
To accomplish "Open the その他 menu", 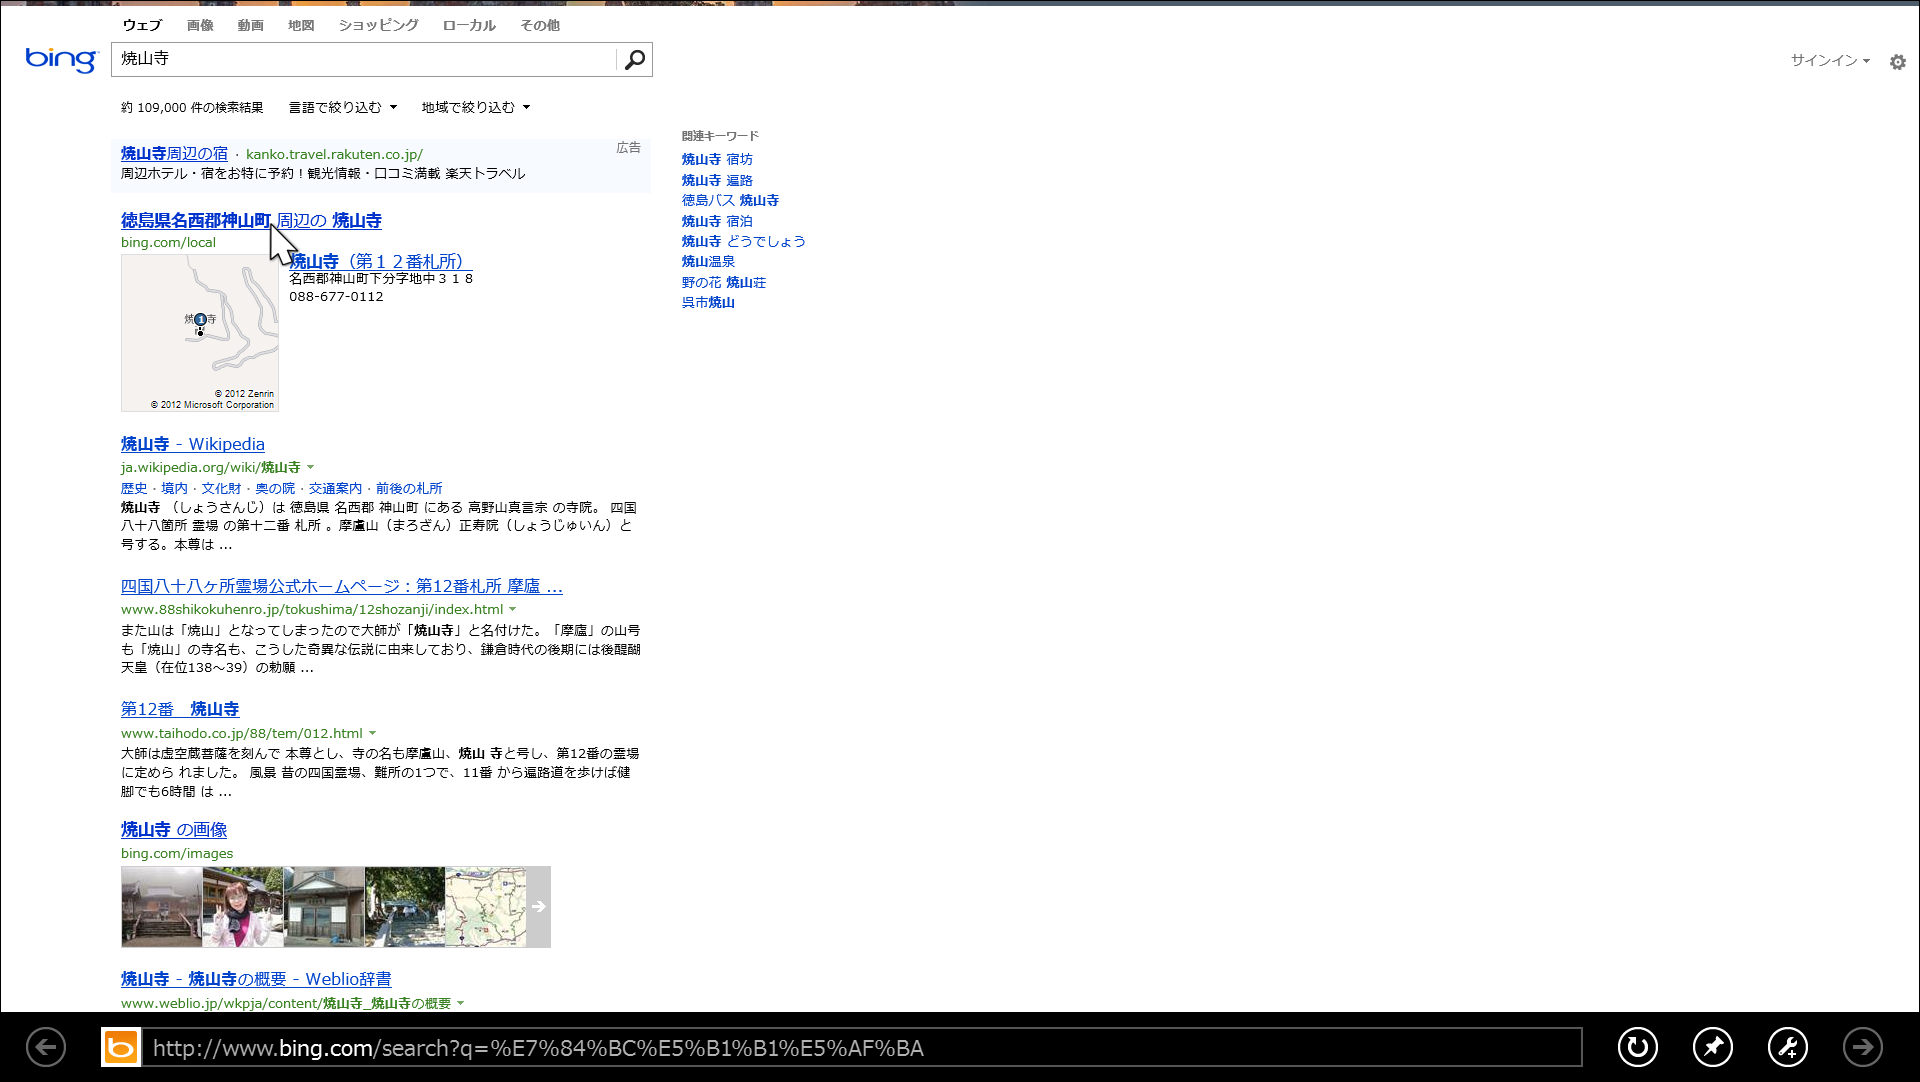I will pyautogui.click(x=540, y=25).
